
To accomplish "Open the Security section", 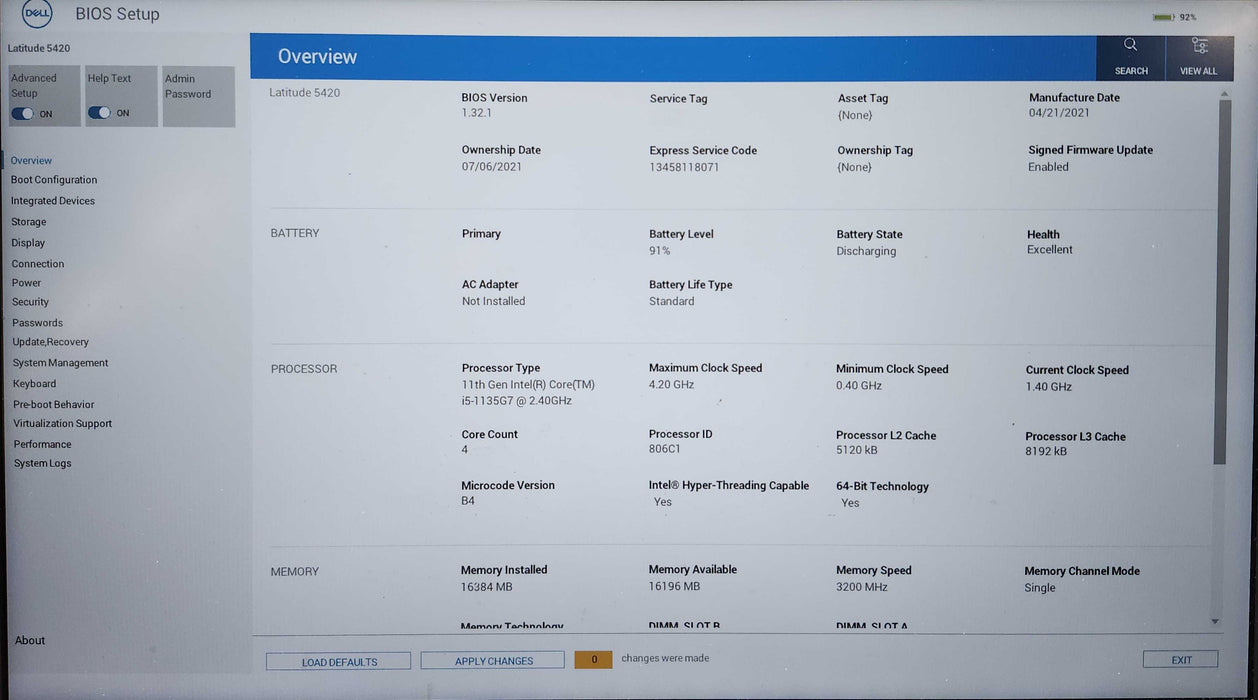I will coord(30,301).
